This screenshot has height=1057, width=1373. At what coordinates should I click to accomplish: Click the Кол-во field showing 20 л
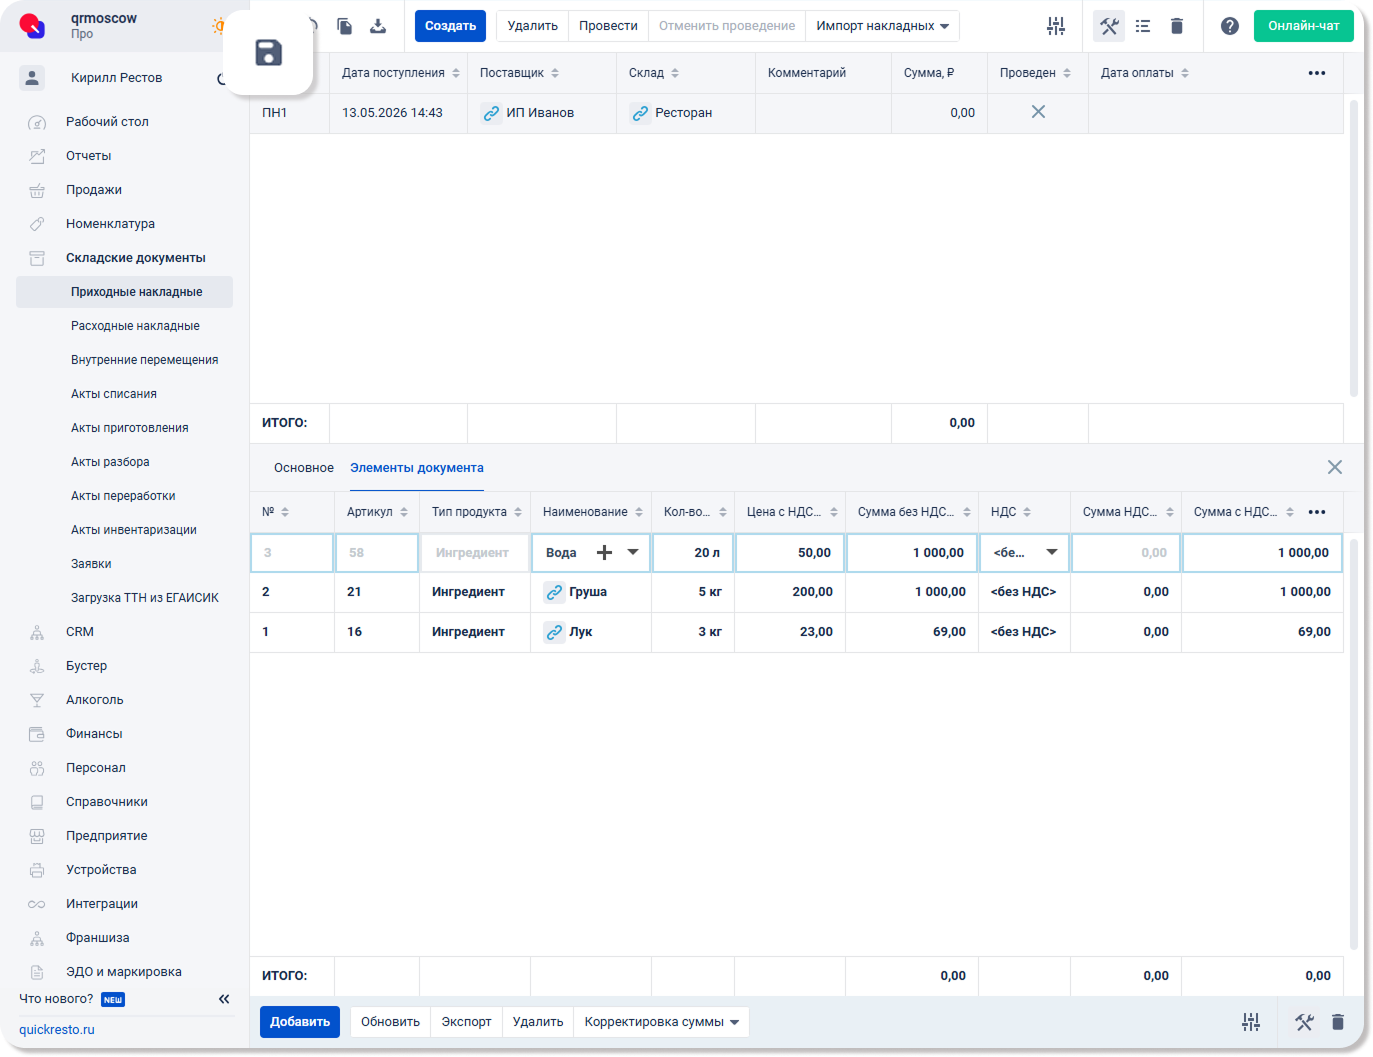pos(693,552)
